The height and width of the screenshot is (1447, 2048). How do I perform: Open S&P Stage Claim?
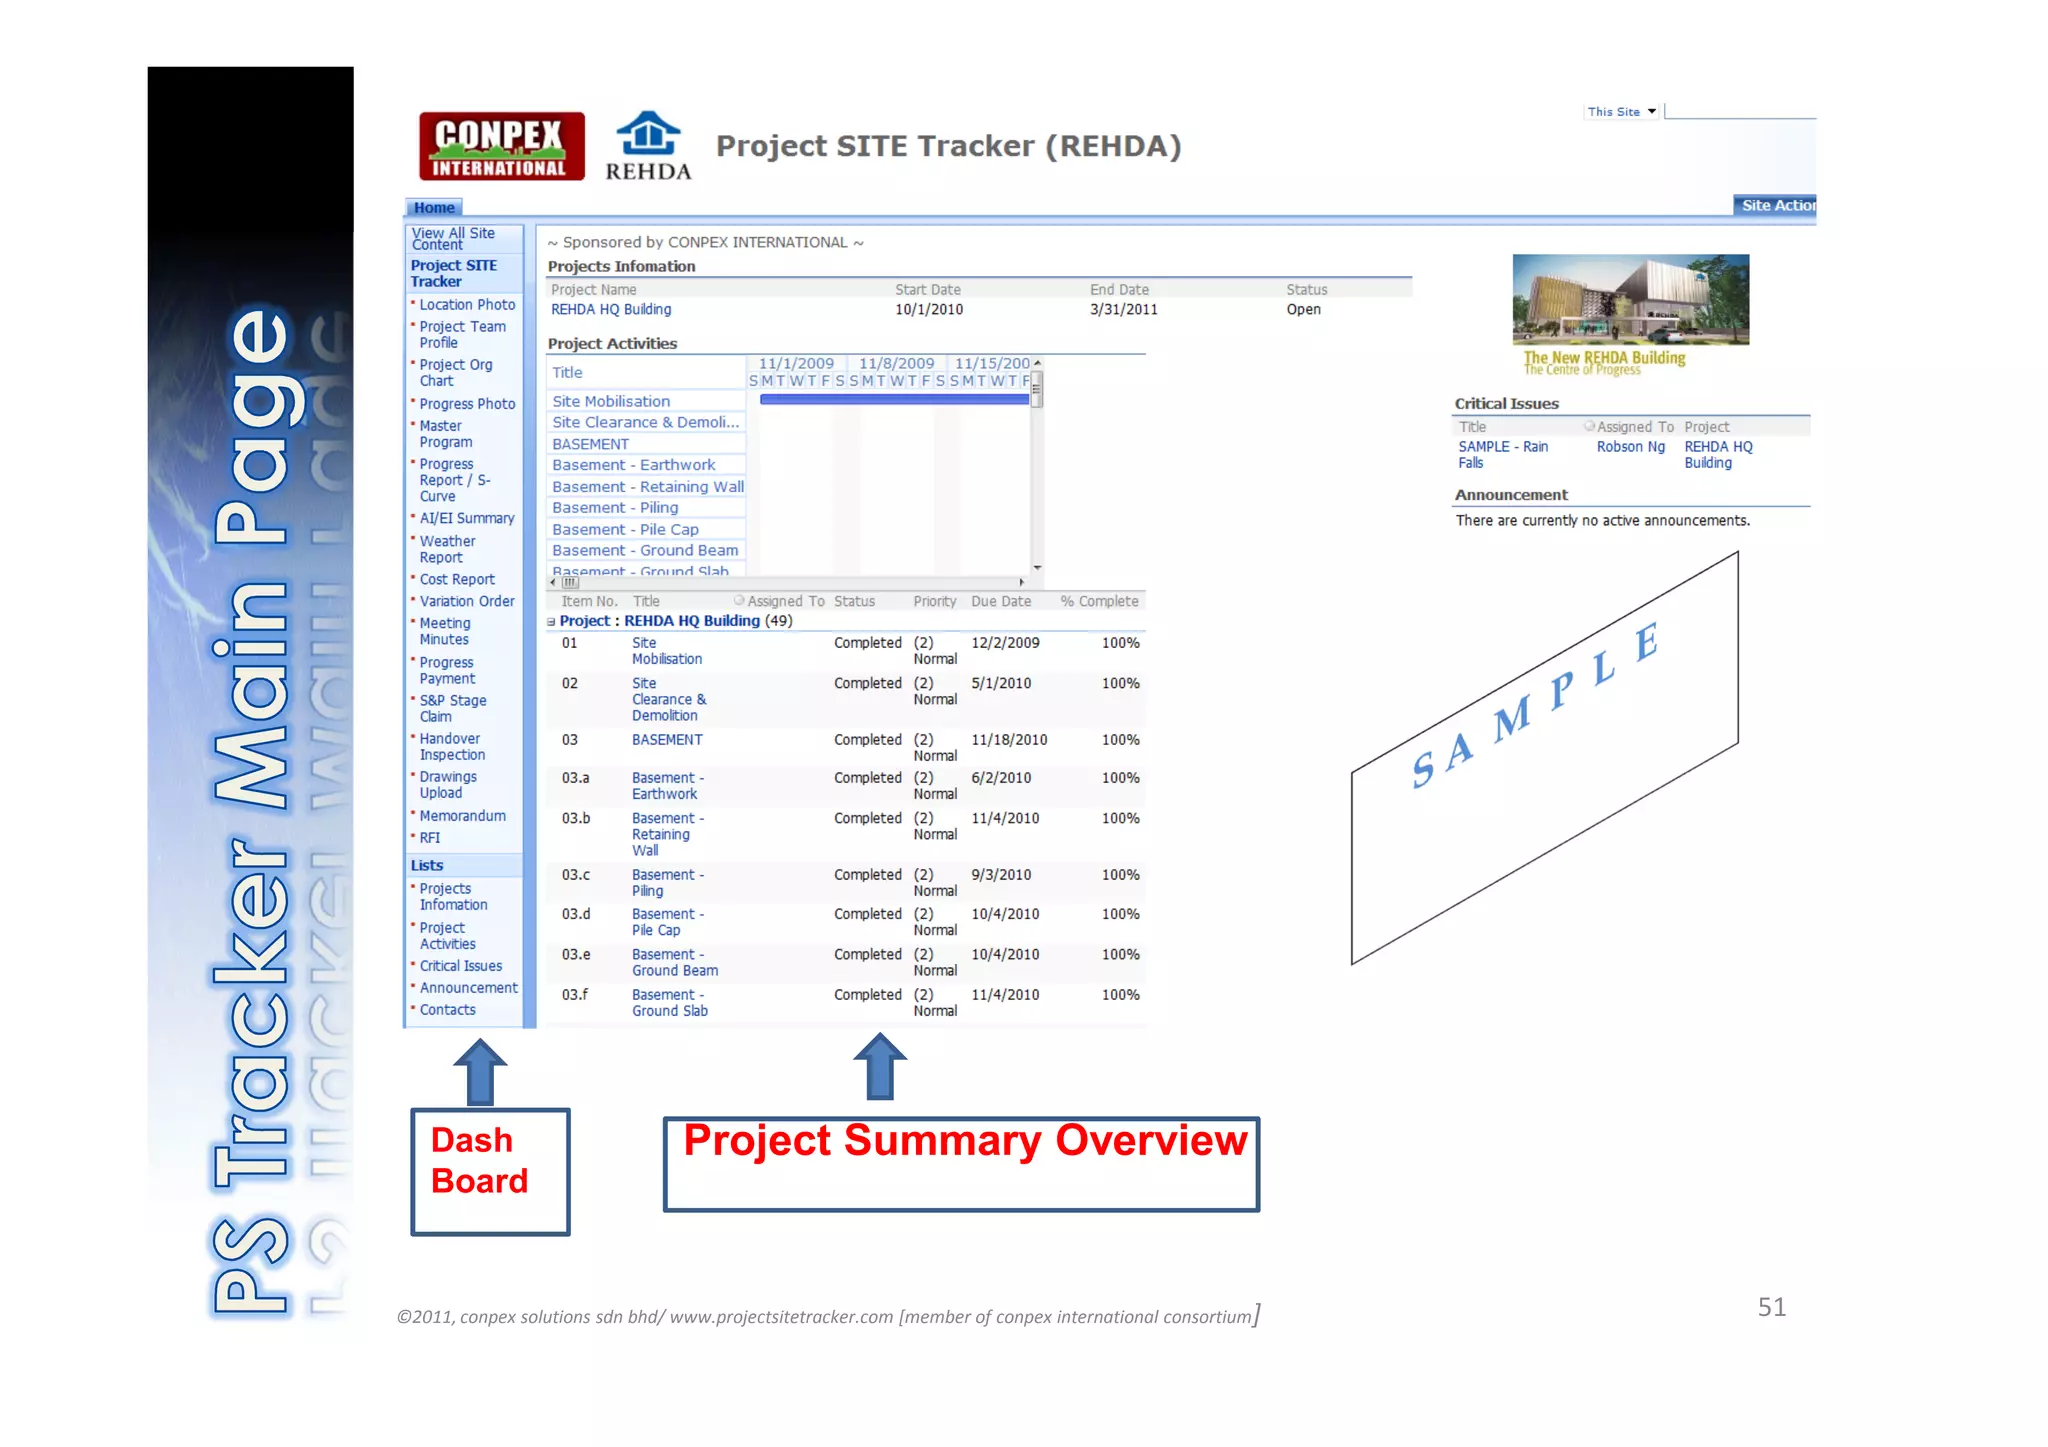pyautogui.click(x=452, y=709)
